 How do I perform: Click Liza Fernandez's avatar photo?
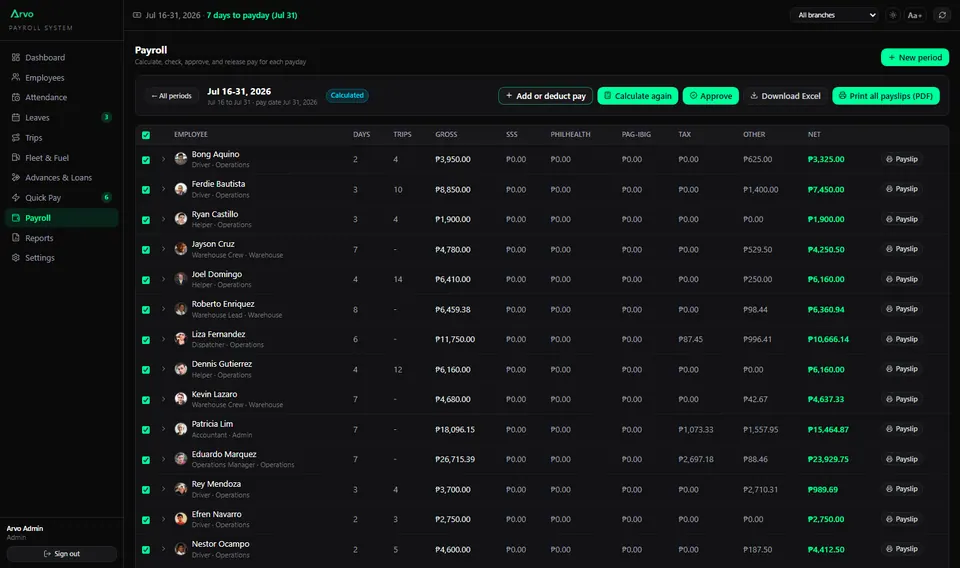click(181, 339)
